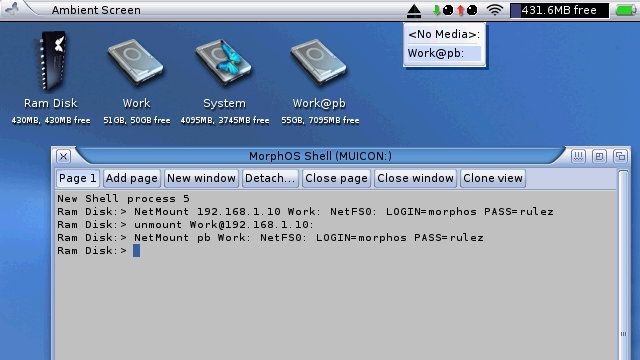Click the '4095MB, 3745MB free' label
Image resolution: width=640 pixels, height=360 pixels.
(x=225, y=120)
